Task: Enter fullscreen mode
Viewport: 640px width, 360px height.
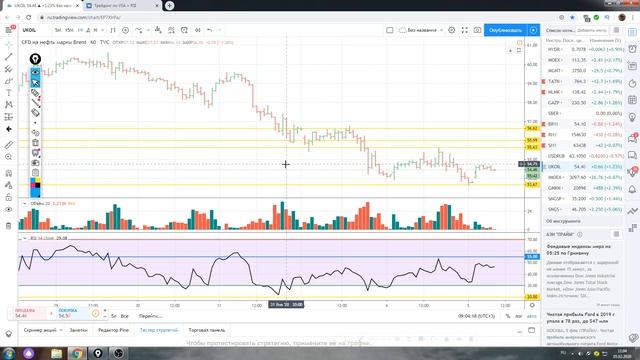Action: 464,30
